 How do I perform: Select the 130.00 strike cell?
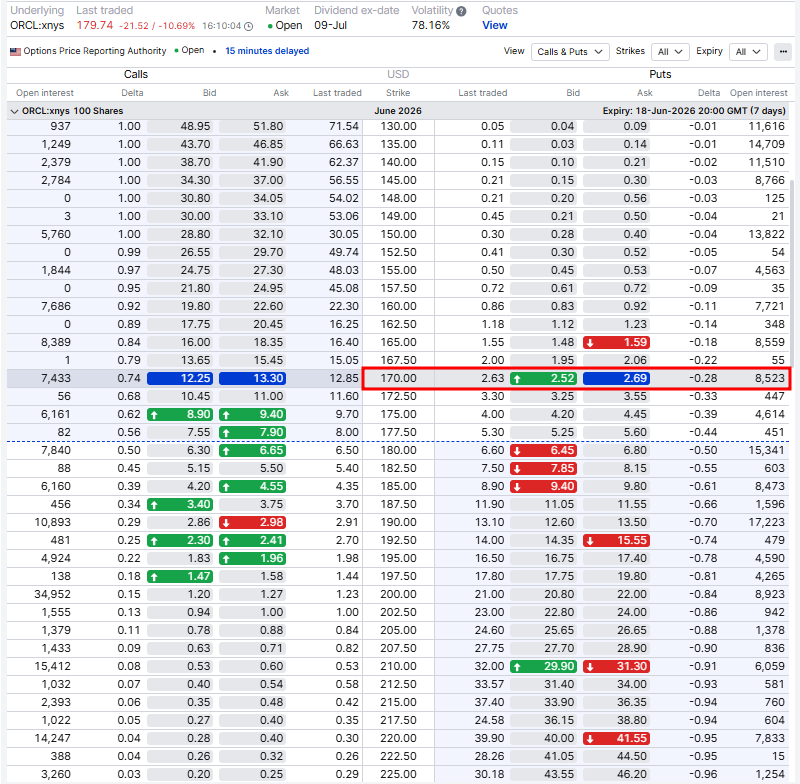[x=398, y=127]
